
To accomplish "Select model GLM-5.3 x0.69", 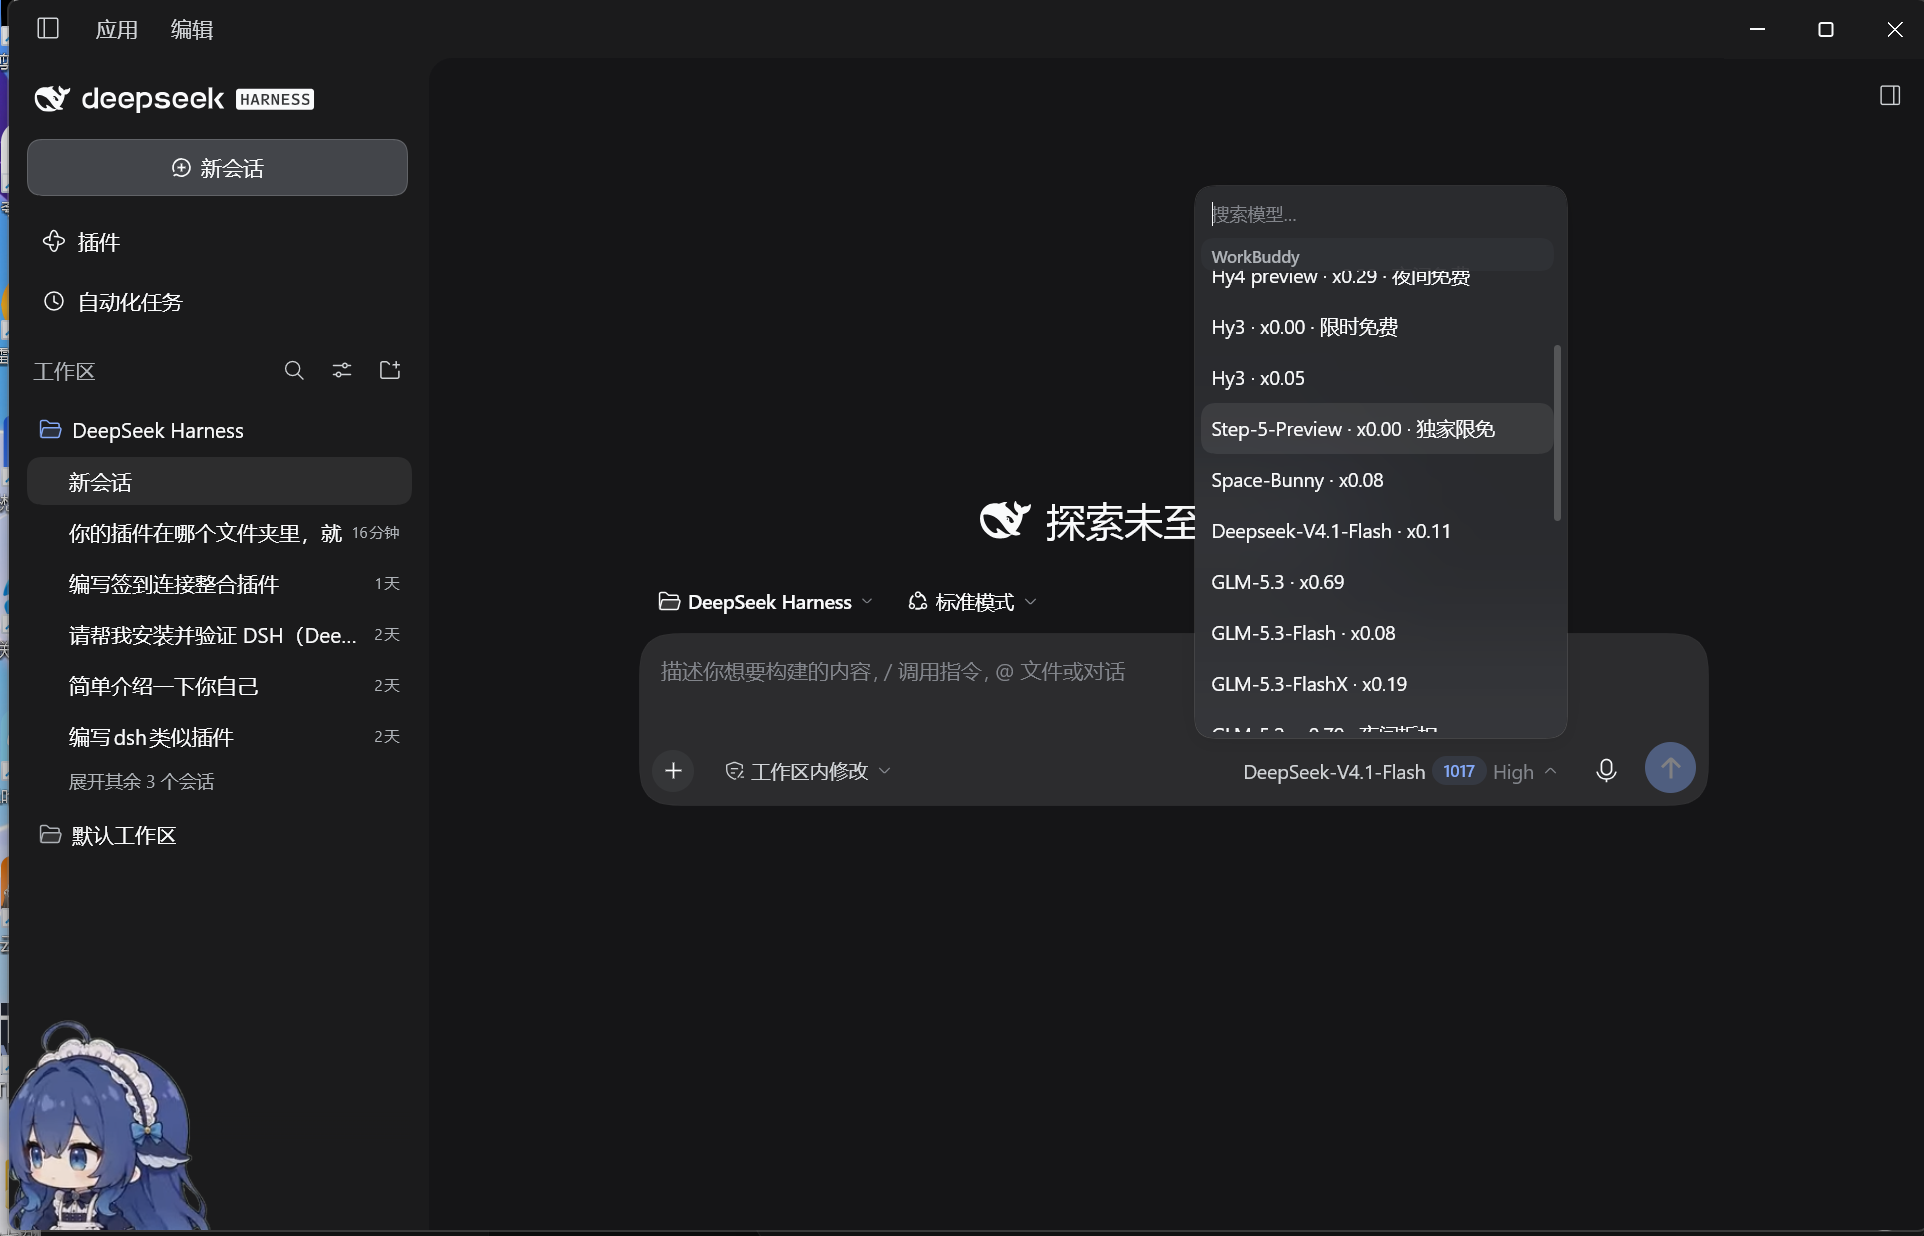I will [1376, 582].
